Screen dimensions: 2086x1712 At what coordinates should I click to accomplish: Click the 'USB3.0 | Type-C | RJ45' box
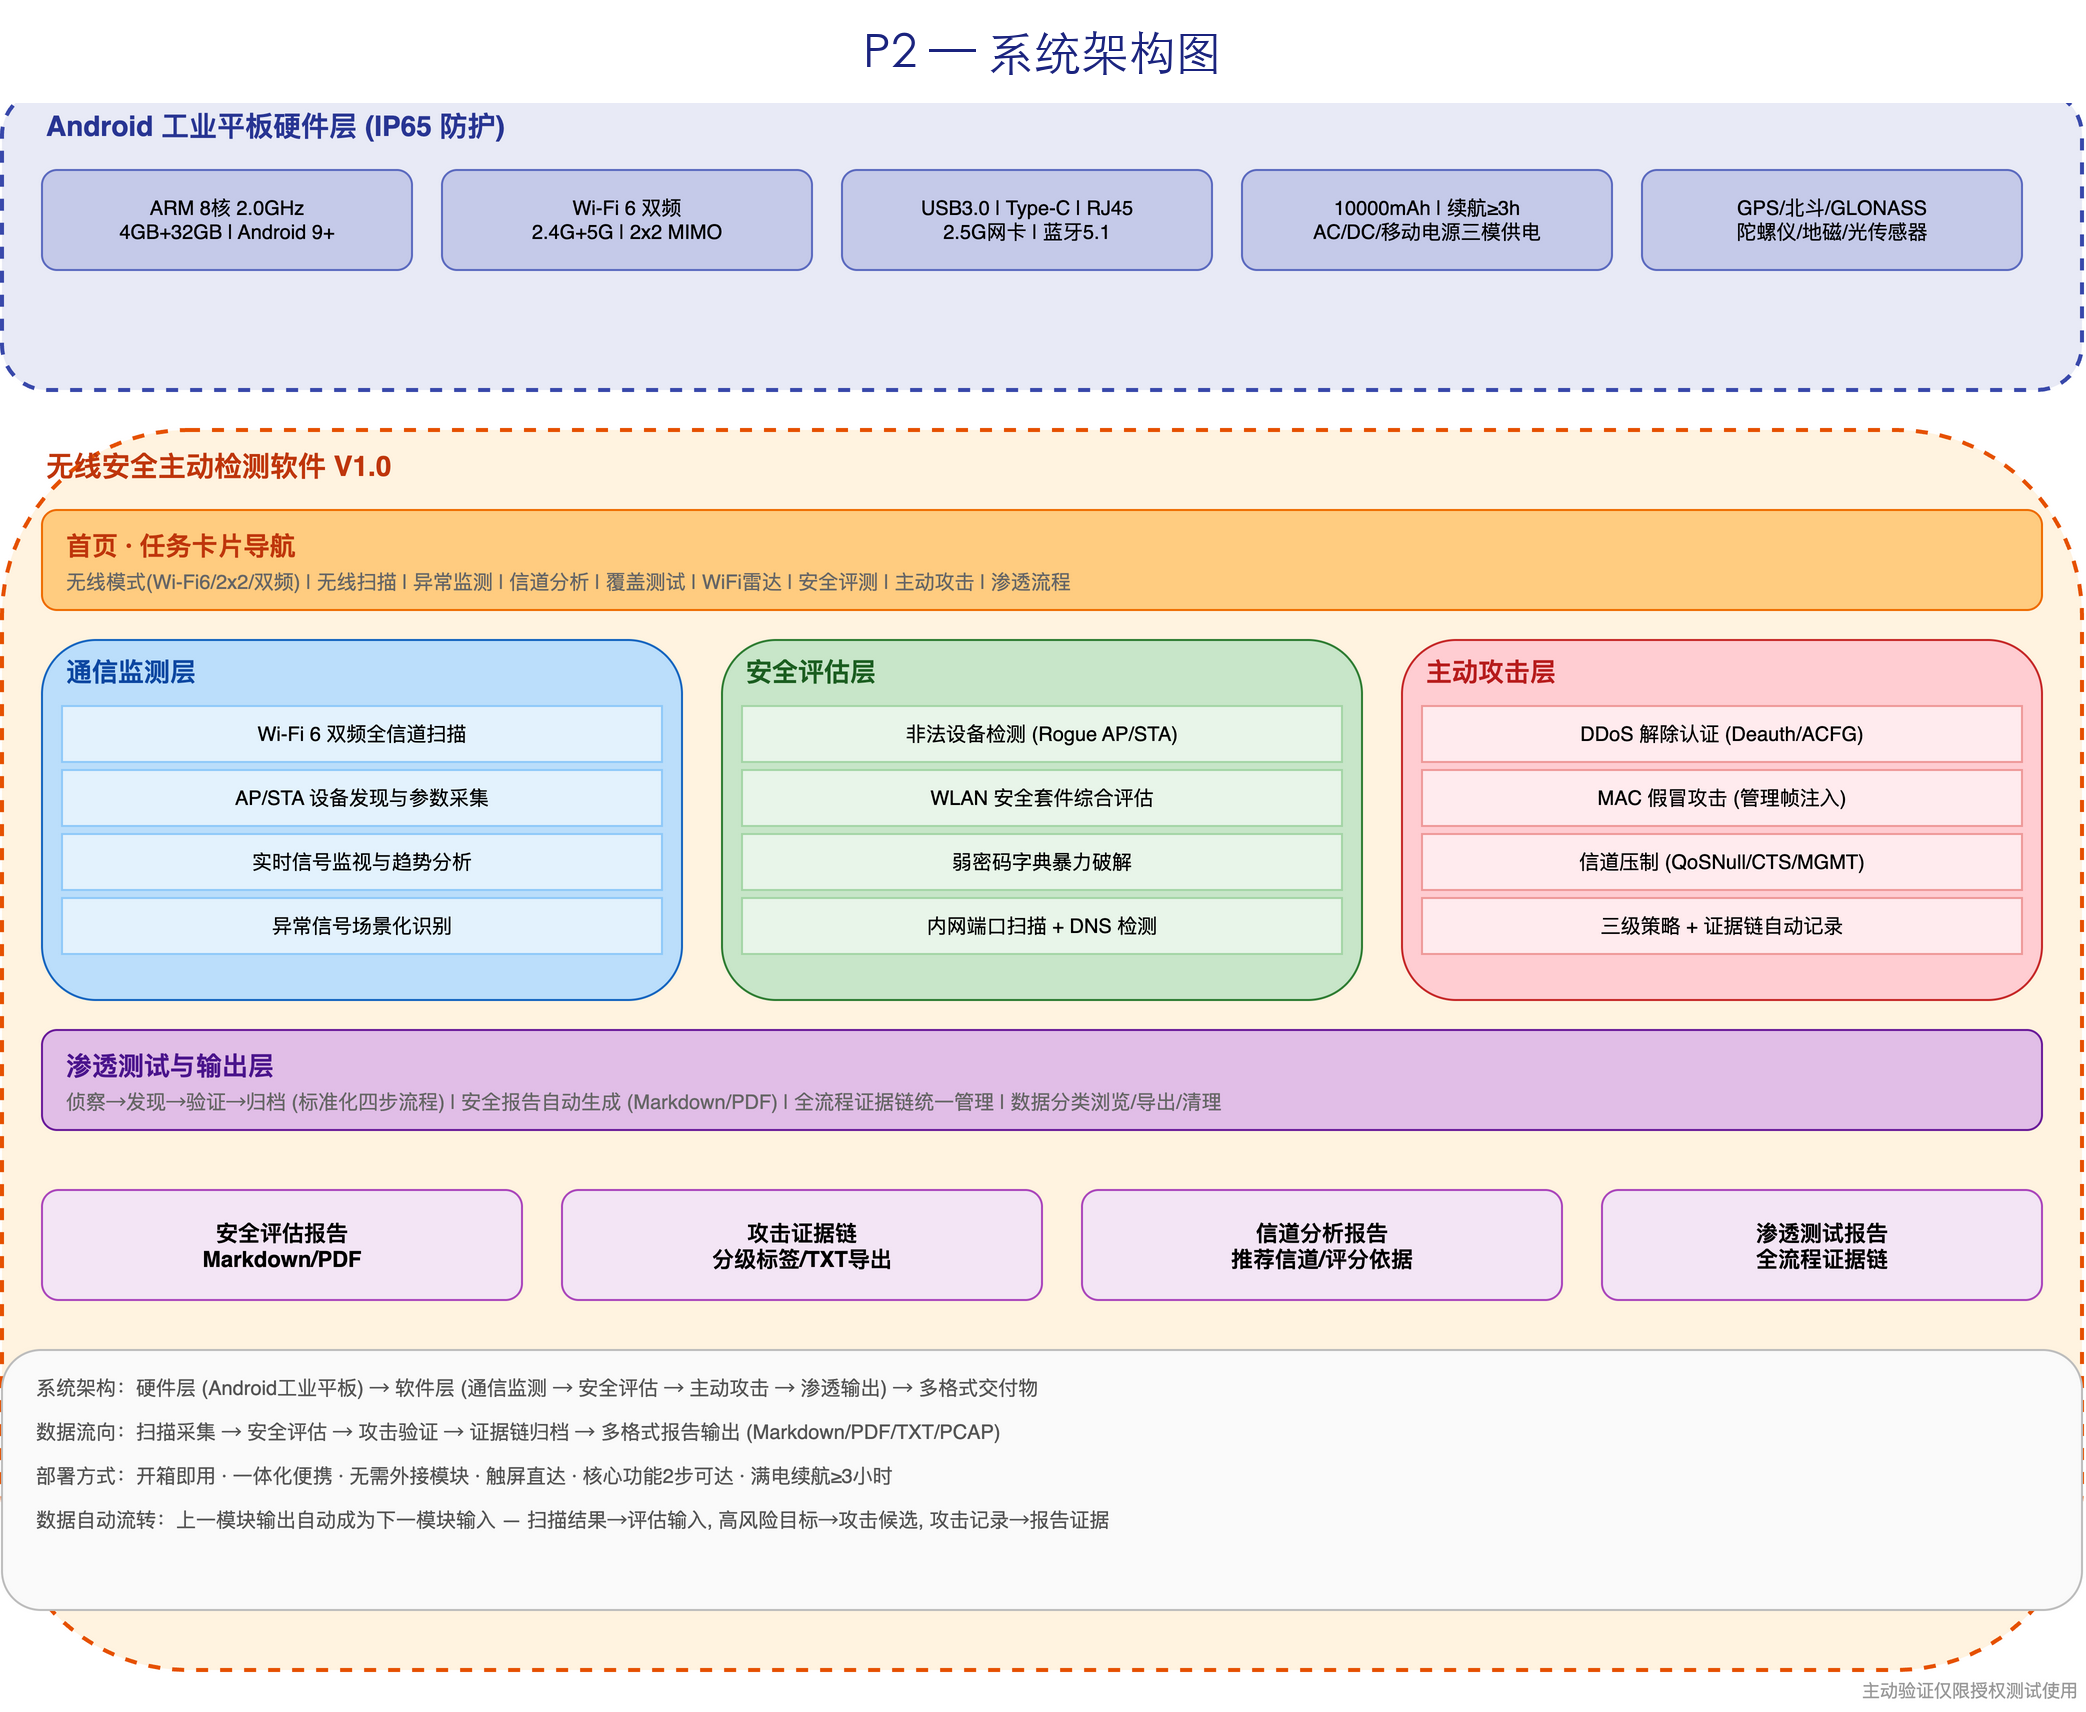coord(1027,220)
